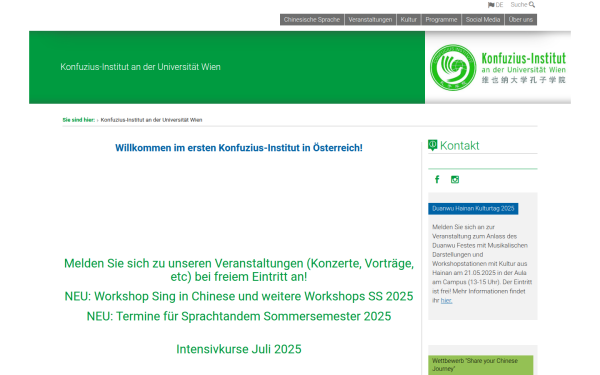Image resolution: width=600 pixels, height=375 pixels.
Task: Click the Willkommen im ersten Konfuzius-Institut heading
Action: [239, 148]
